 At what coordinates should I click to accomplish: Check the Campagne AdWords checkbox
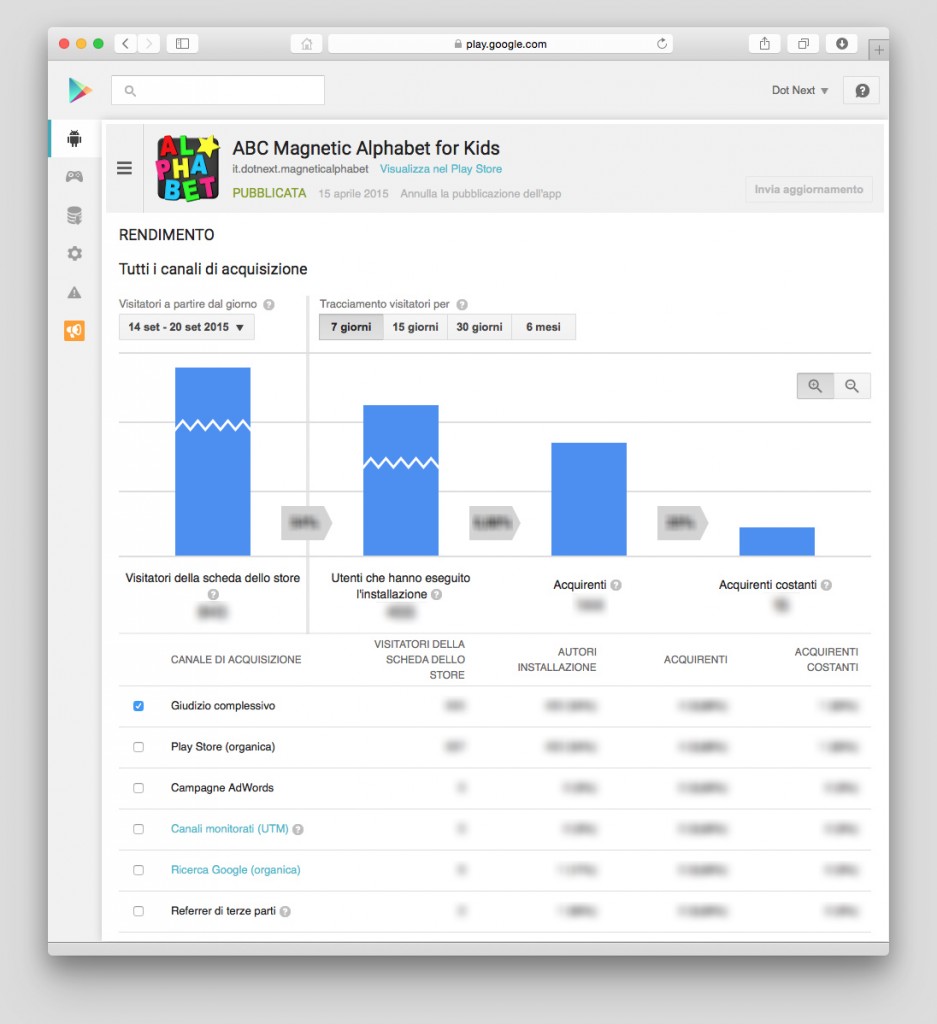click(x=138, y=788)
